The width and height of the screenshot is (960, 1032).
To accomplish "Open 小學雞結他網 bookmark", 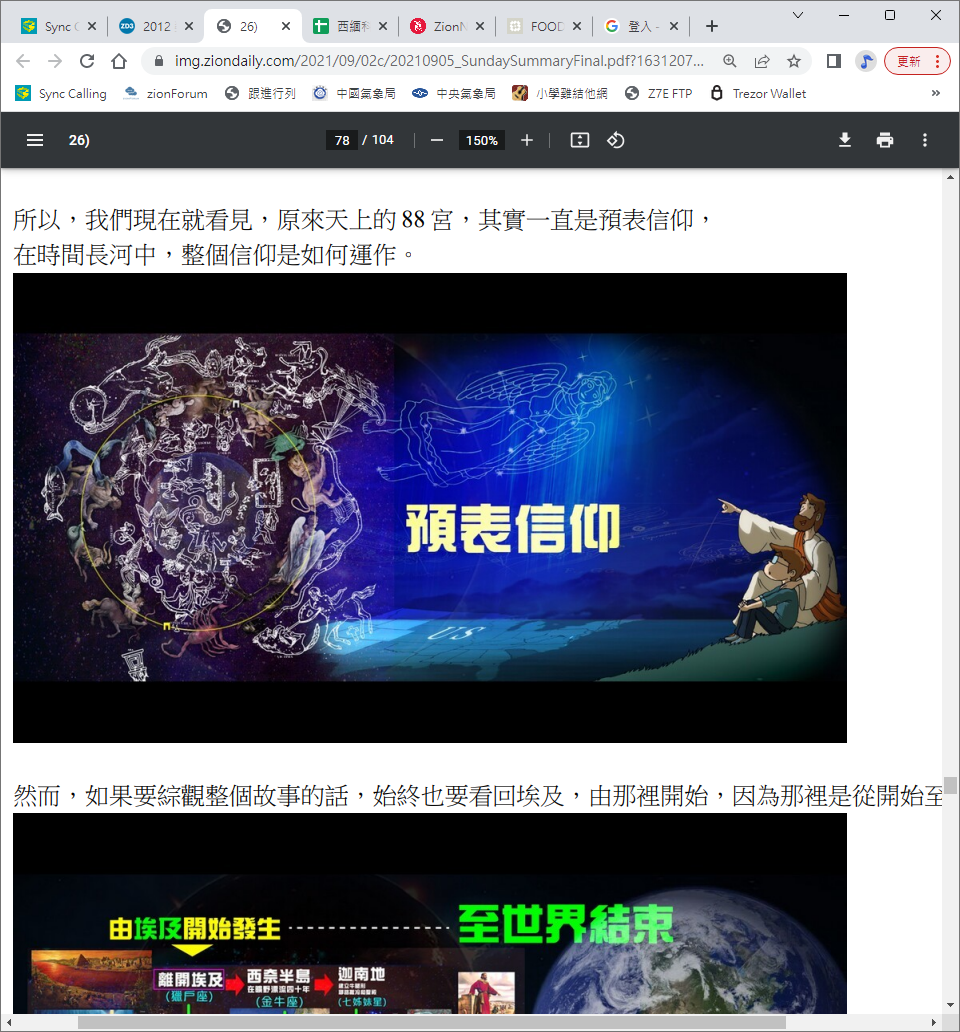I will click(x=561, y=93).
